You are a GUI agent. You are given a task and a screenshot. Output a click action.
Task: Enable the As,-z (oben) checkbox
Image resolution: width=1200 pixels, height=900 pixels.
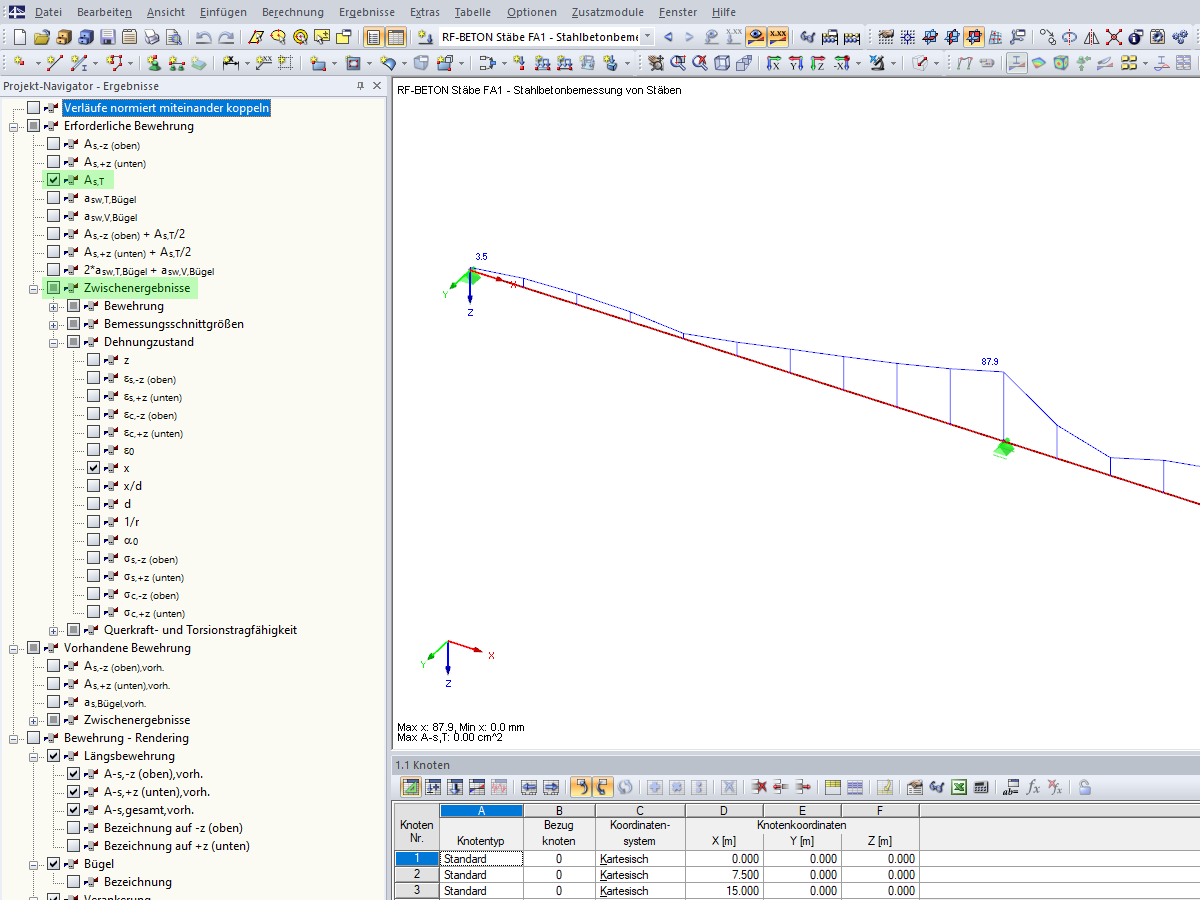click(54, 144)
